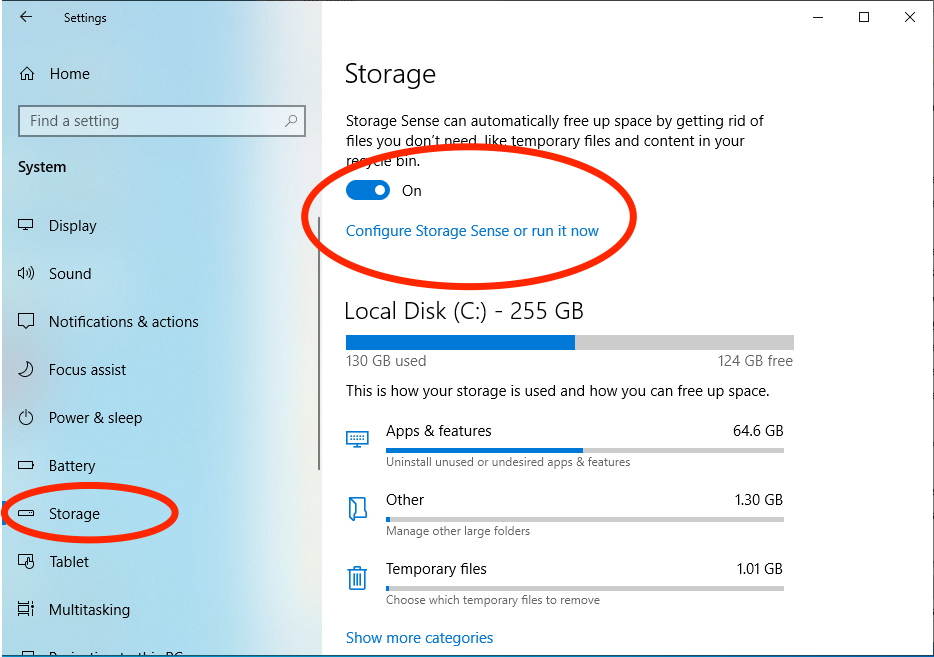Click the Apps & features keyboard icon
934x657 pixels.
pyautogui.click(x=357, y=440)
